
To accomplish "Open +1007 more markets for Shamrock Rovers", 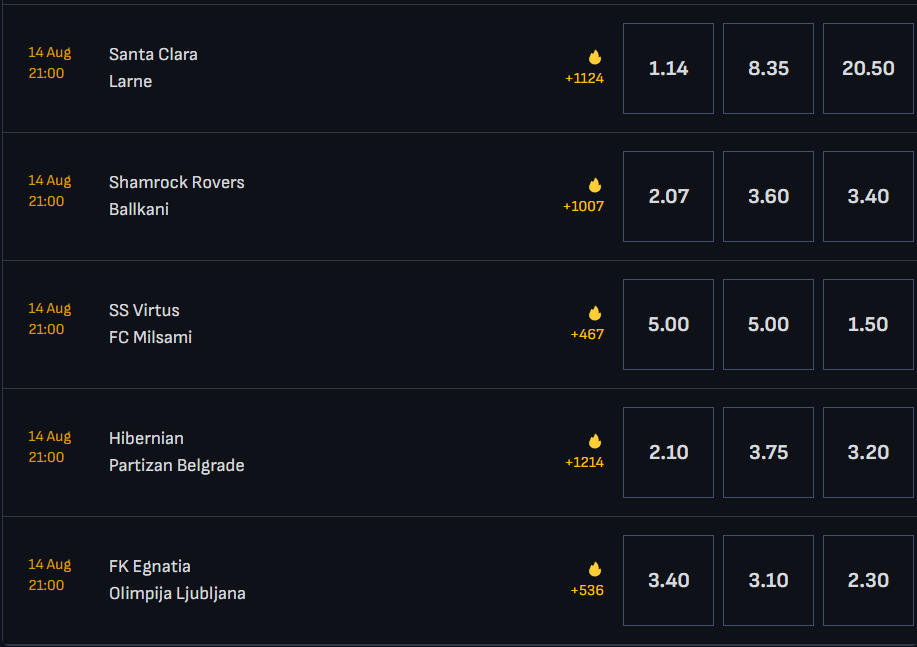I will (583, 207).
